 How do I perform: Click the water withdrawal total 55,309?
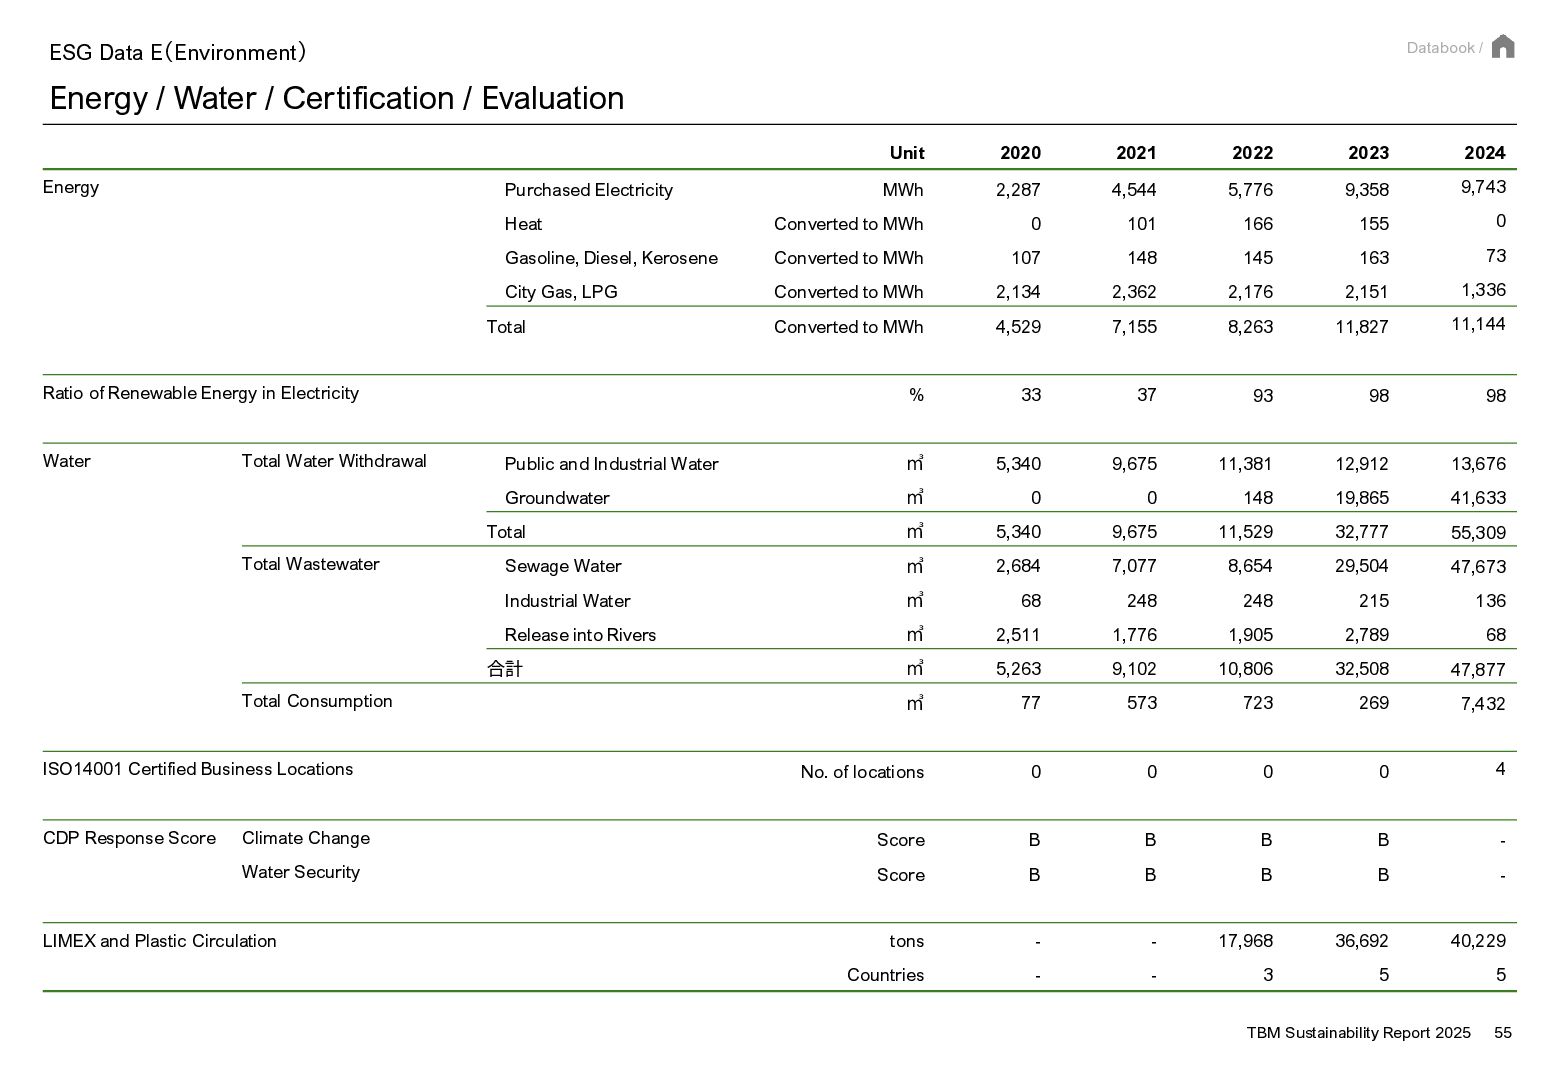pyautogui.click(x=1478, y=533)
